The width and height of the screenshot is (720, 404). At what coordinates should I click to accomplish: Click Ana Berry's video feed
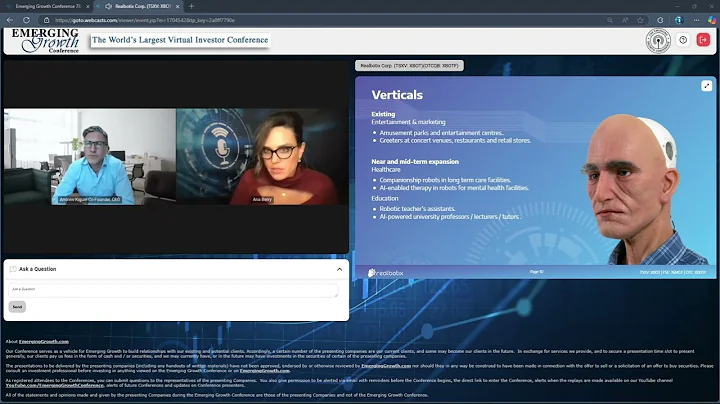262,157
